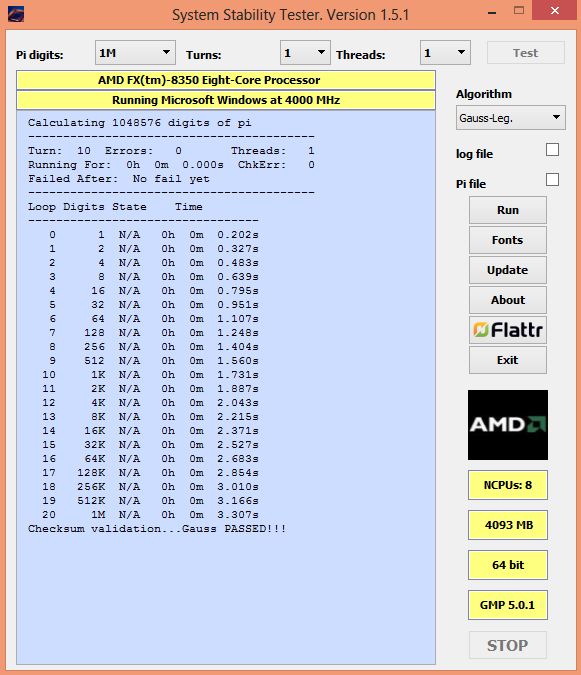Open the Threads dropdown

[445, 53]
